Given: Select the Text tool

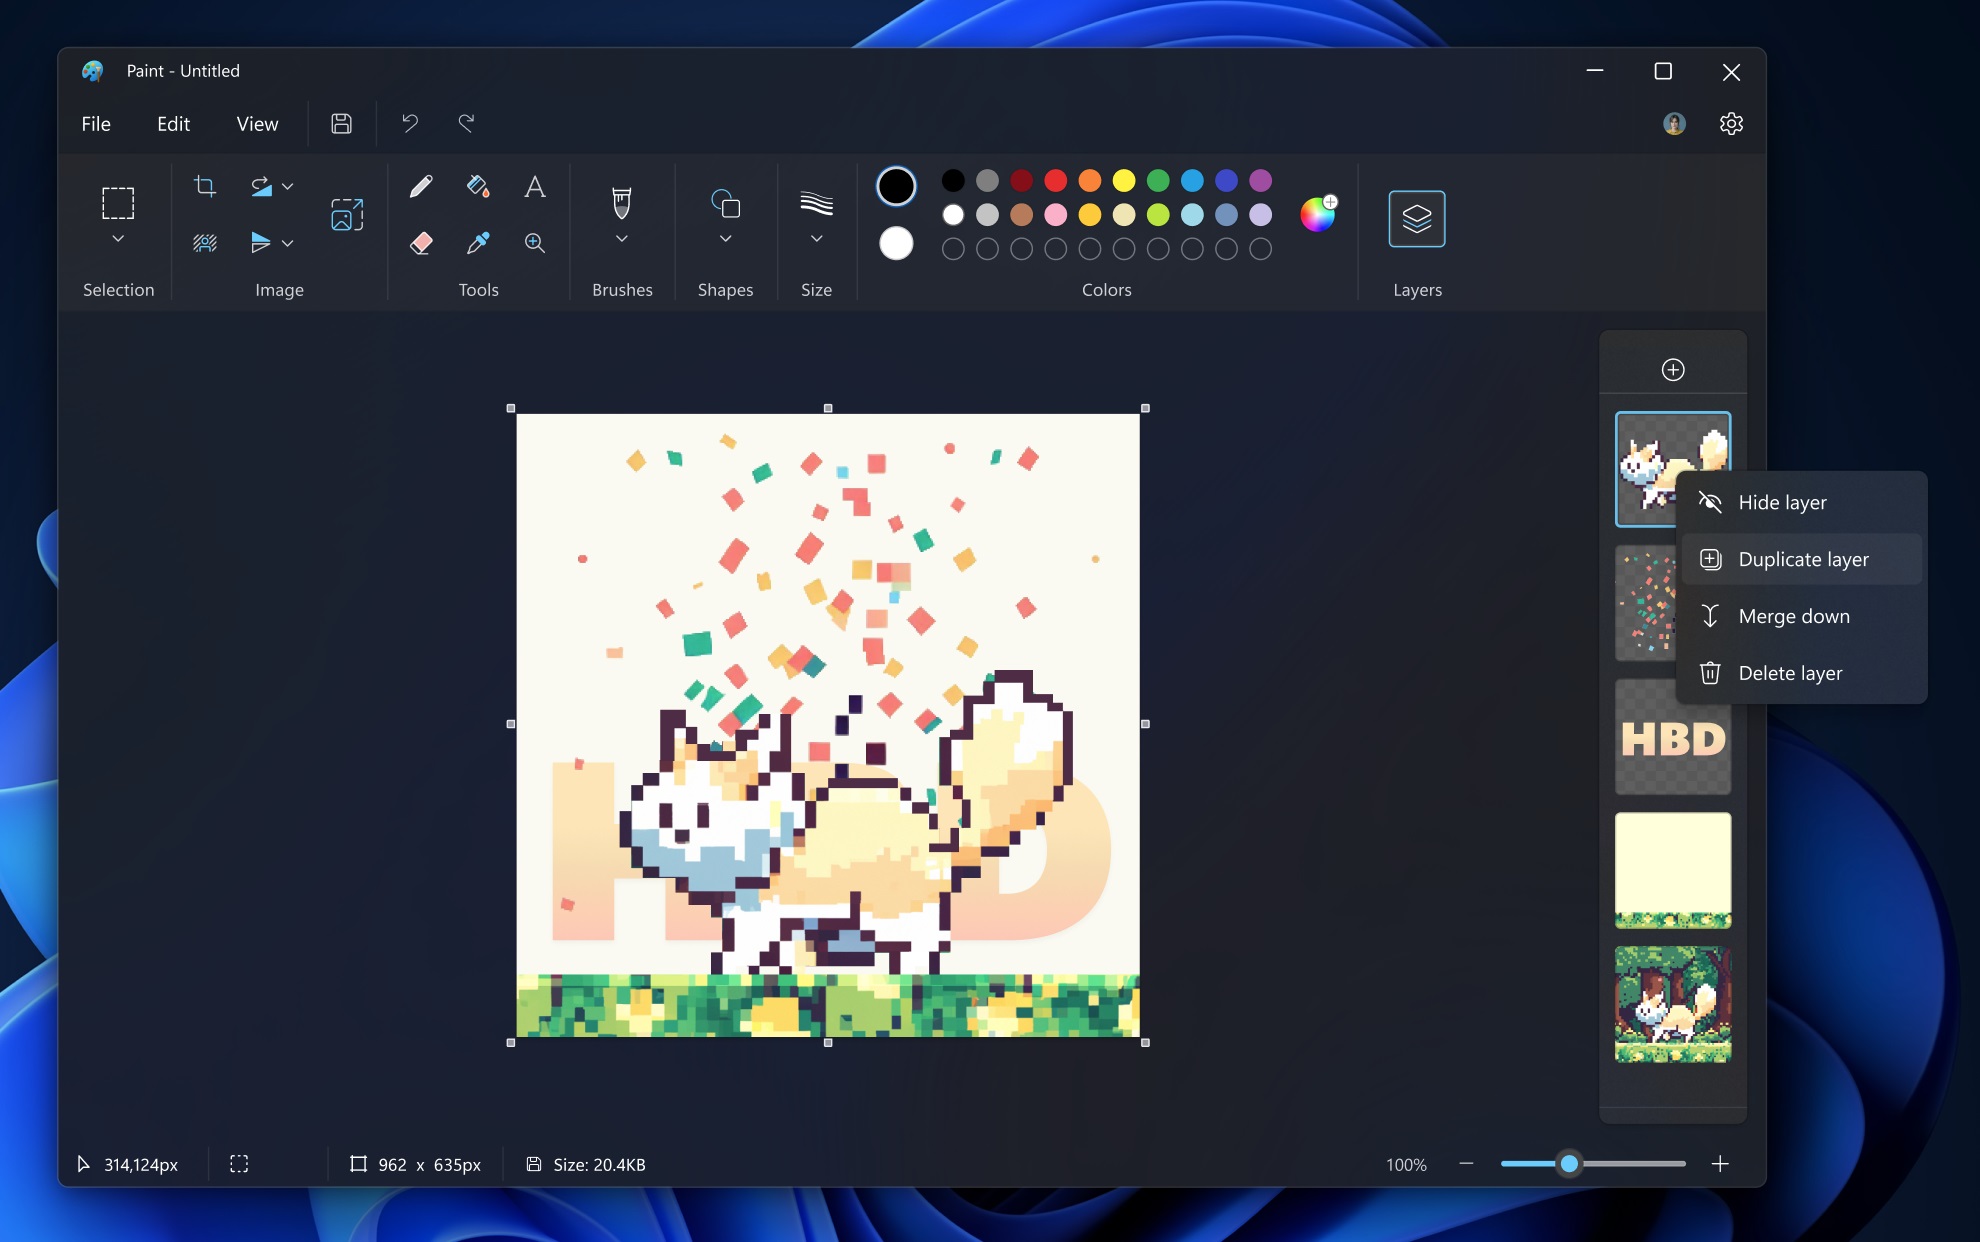Looking at the screenshot, I should point(534,185).
